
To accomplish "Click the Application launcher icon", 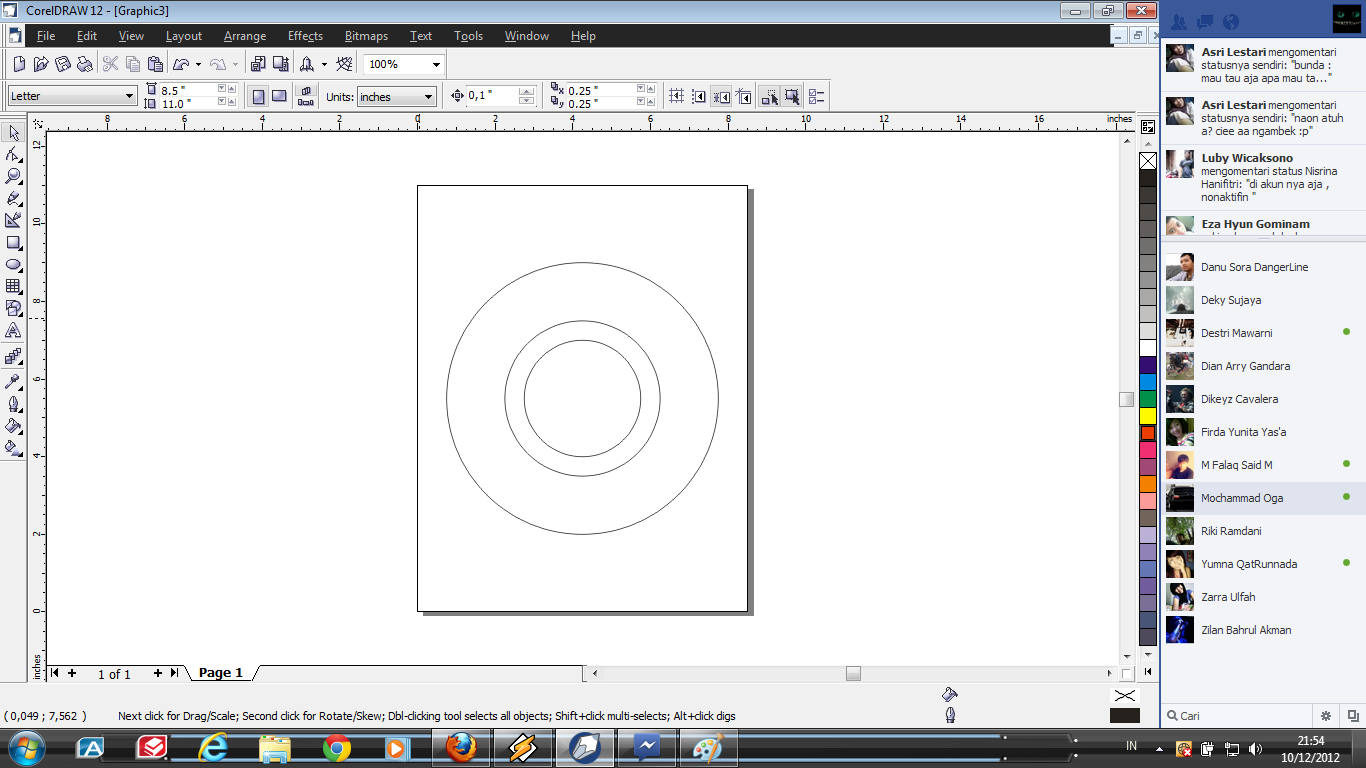I will [307, 64].
